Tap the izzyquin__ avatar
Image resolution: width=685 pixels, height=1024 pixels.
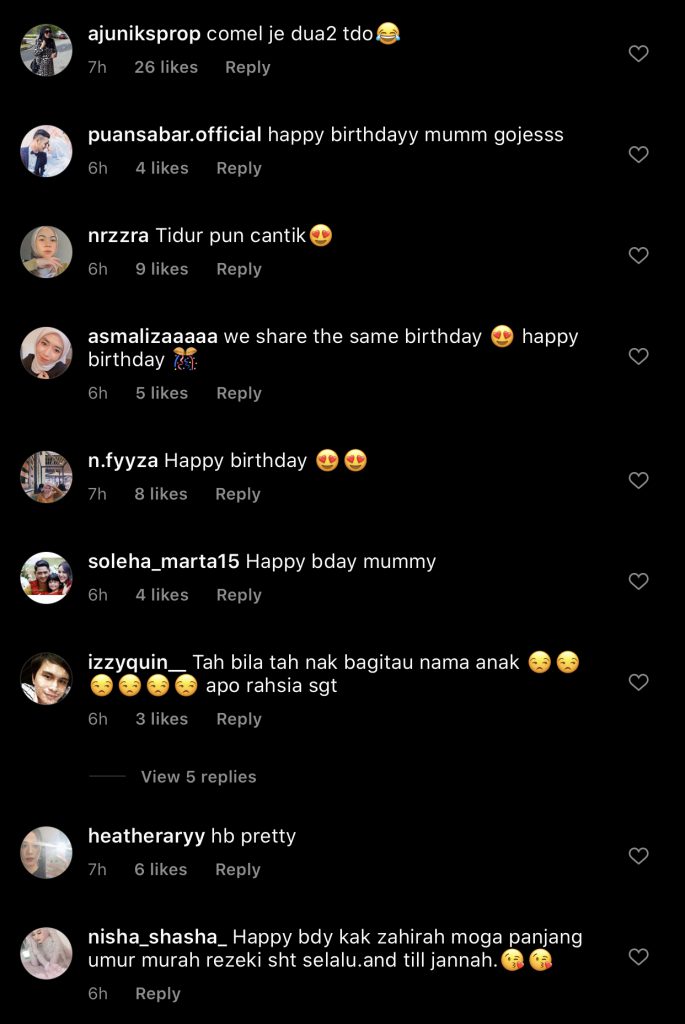coord(46,678)
